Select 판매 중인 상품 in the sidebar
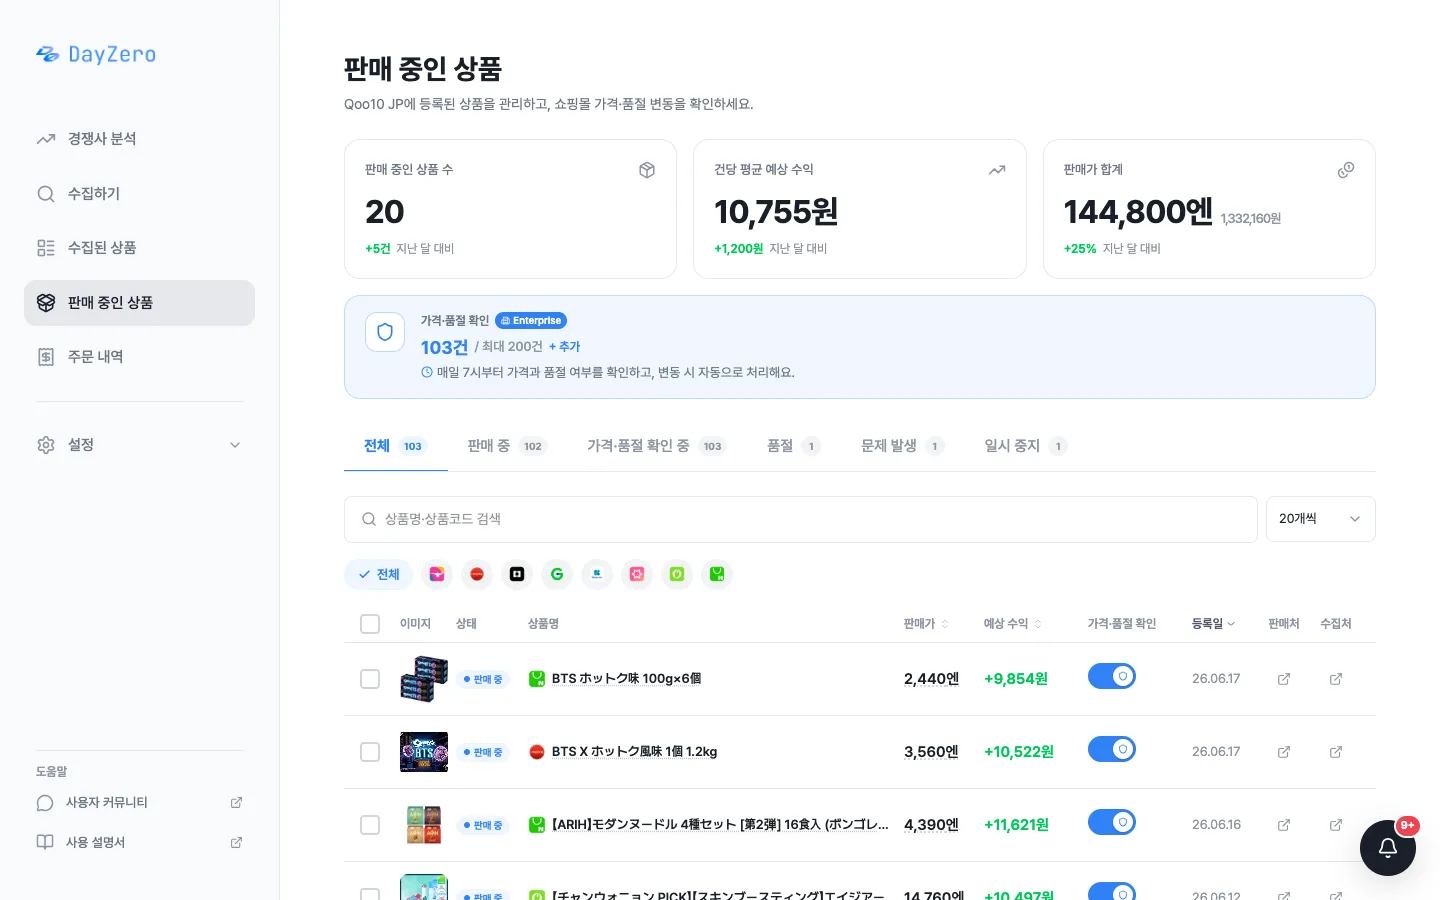 point(139,303)
